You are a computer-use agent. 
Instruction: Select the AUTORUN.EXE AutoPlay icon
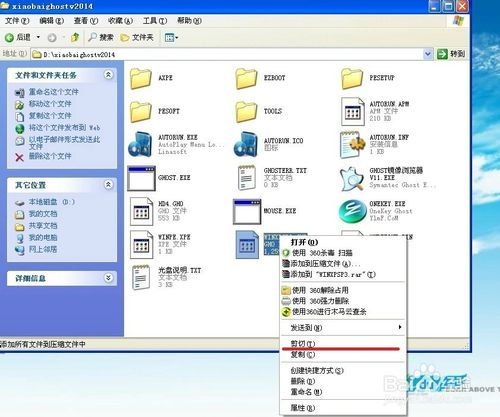(x=140, y=144)
